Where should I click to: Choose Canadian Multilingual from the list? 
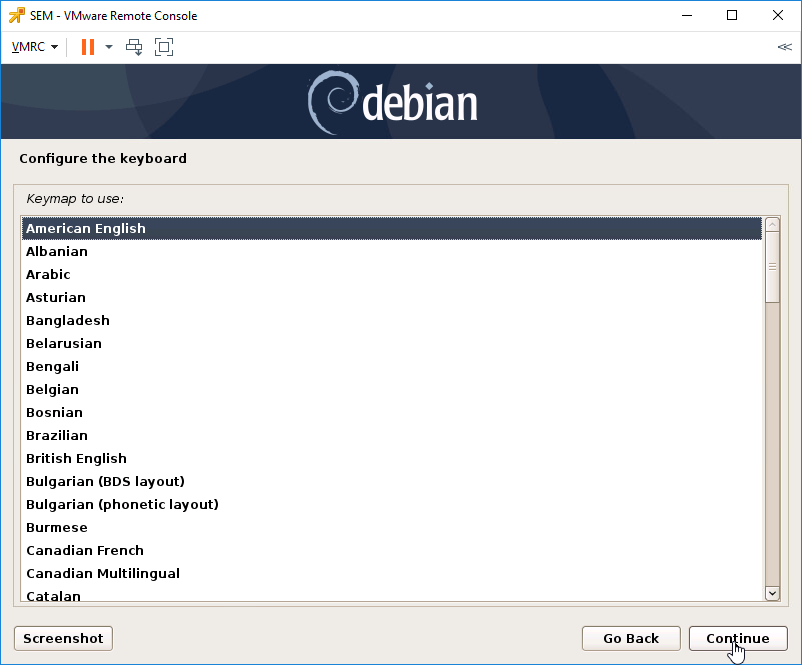pyautogui.click(x=392, y=573)
